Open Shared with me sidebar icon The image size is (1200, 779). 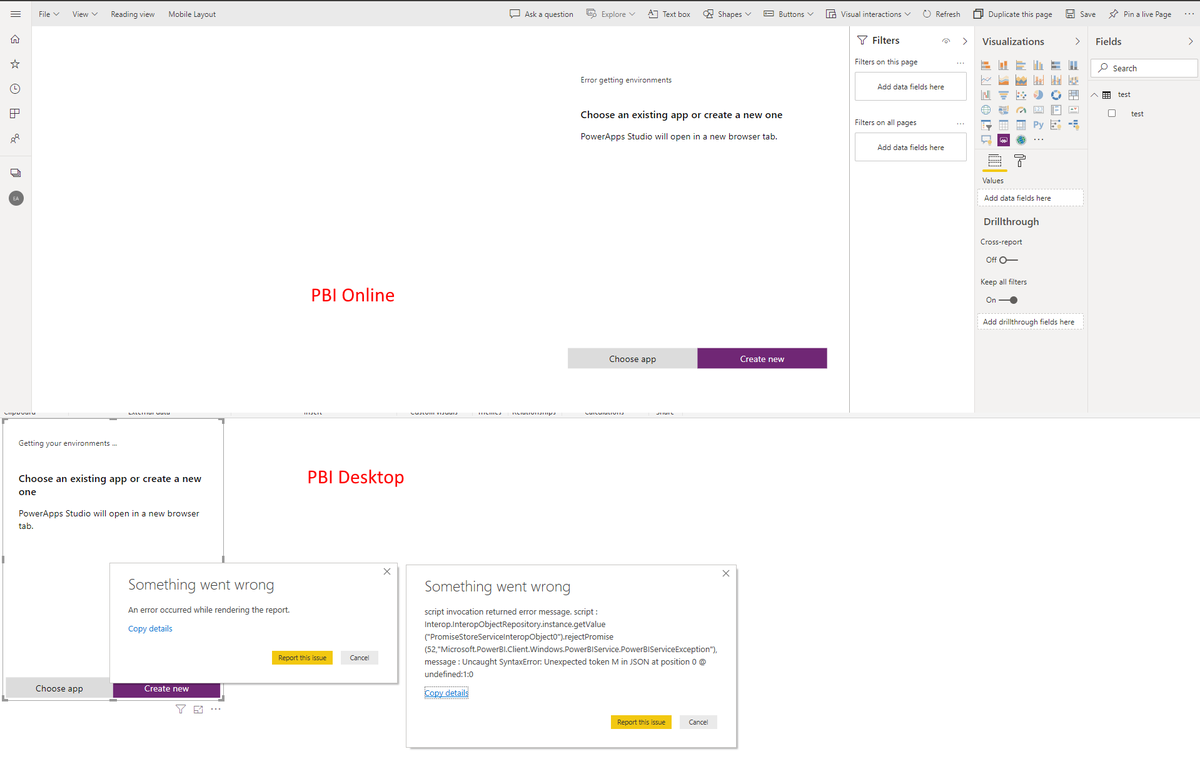click(x=15, y=138)
